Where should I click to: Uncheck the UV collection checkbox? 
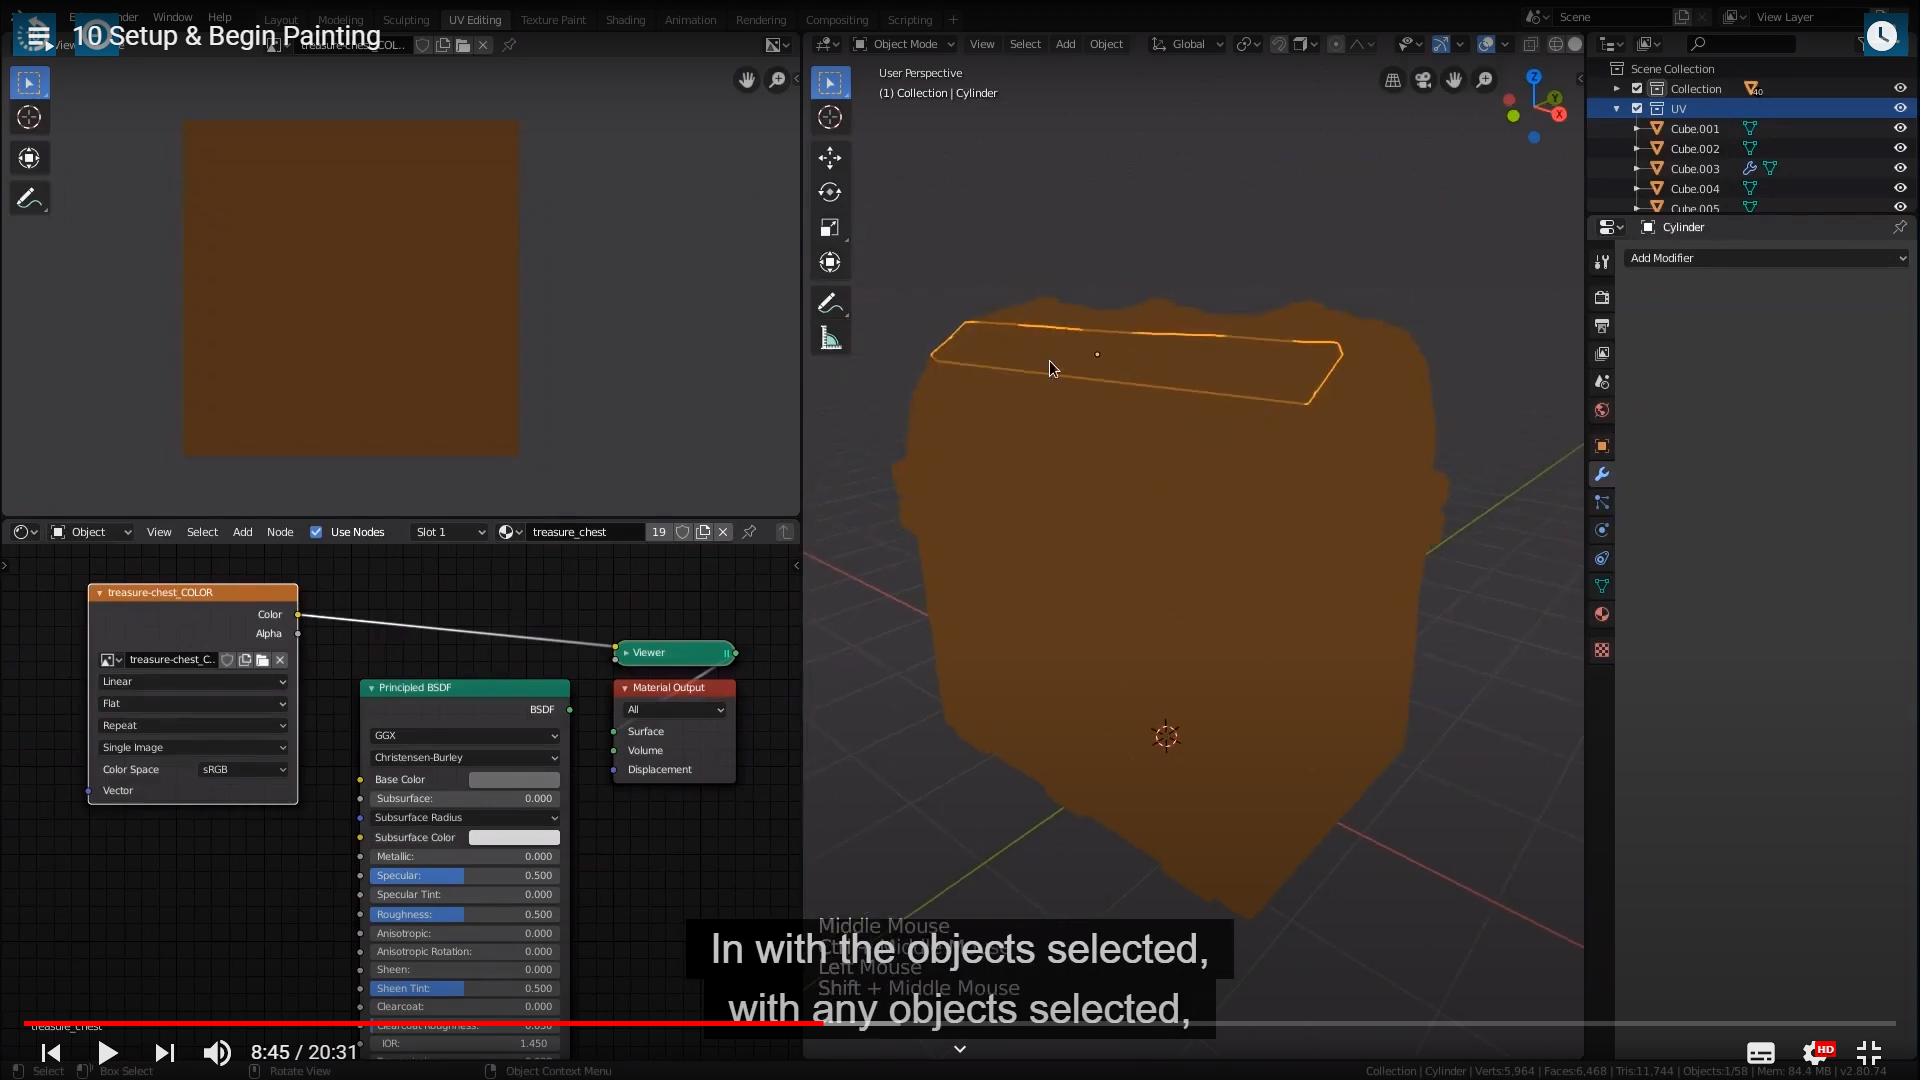click(1637, 108)
